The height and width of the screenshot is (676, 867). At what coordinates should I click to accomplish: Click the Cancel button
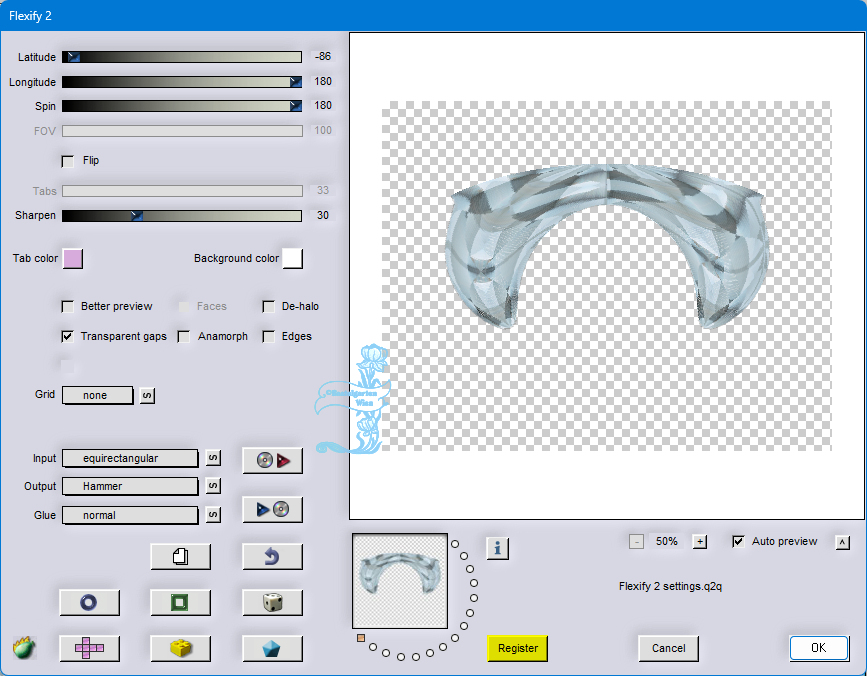click(668, 648)
